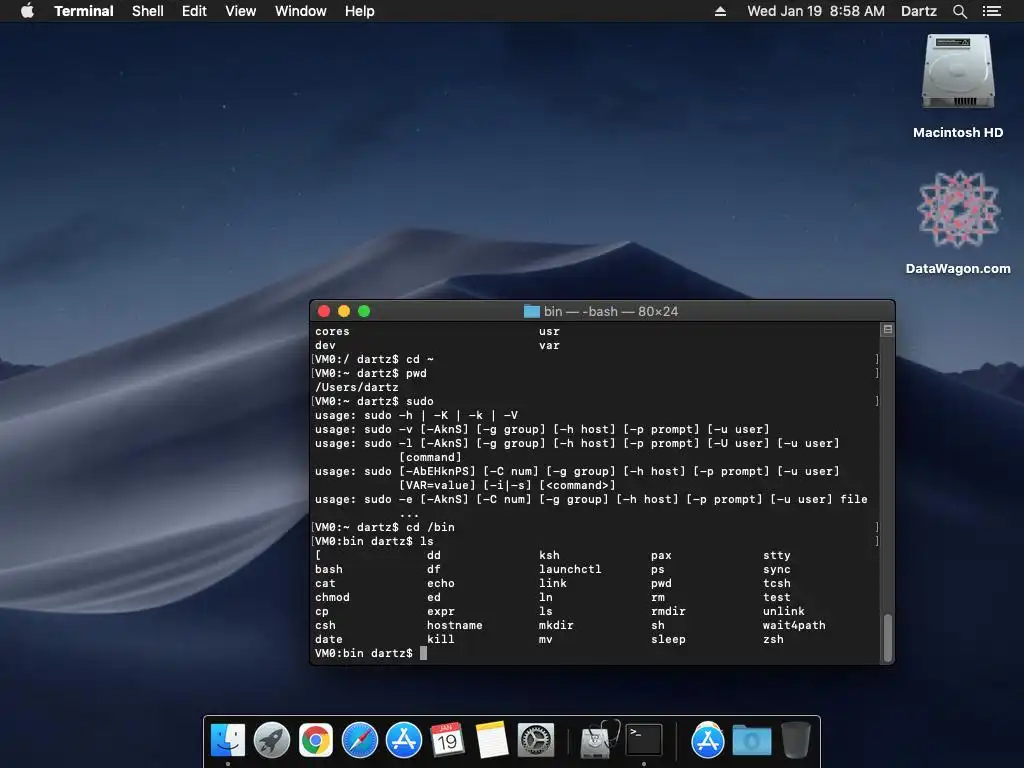1024x768 pixels.
Task: Click 'rmdir' in the ls listing
Action: (x=668, y=611)
